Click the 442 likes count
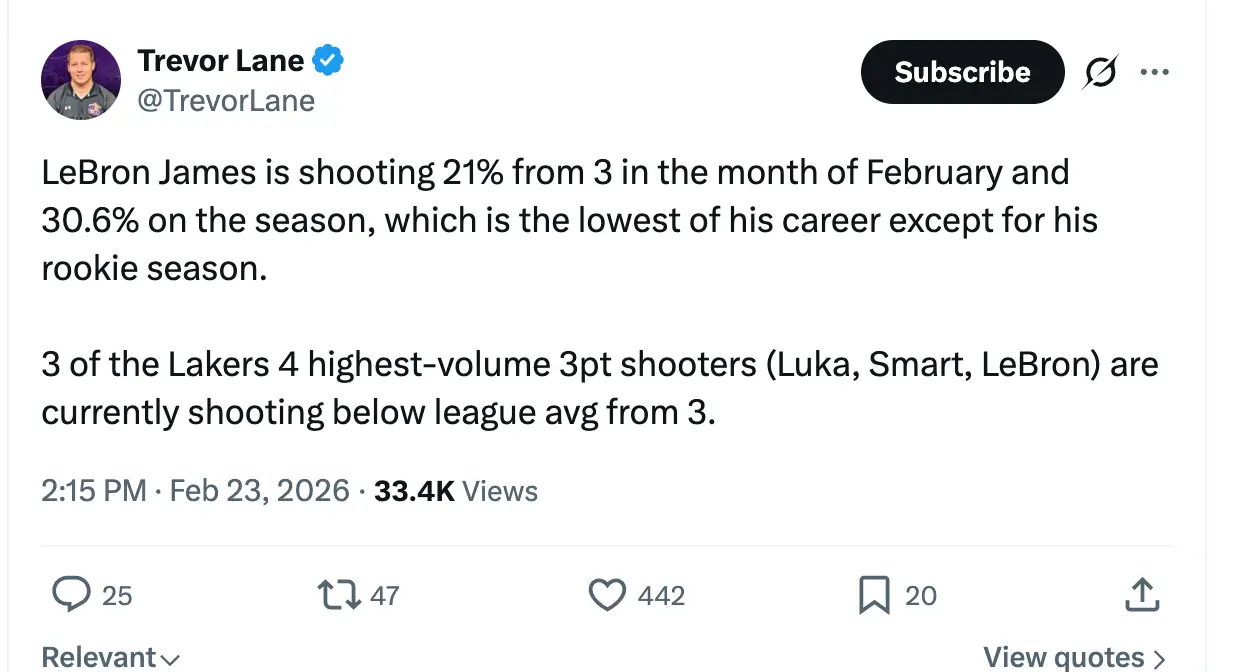The width and height of the screenshot is (1248, 672). tap(661, 596)
